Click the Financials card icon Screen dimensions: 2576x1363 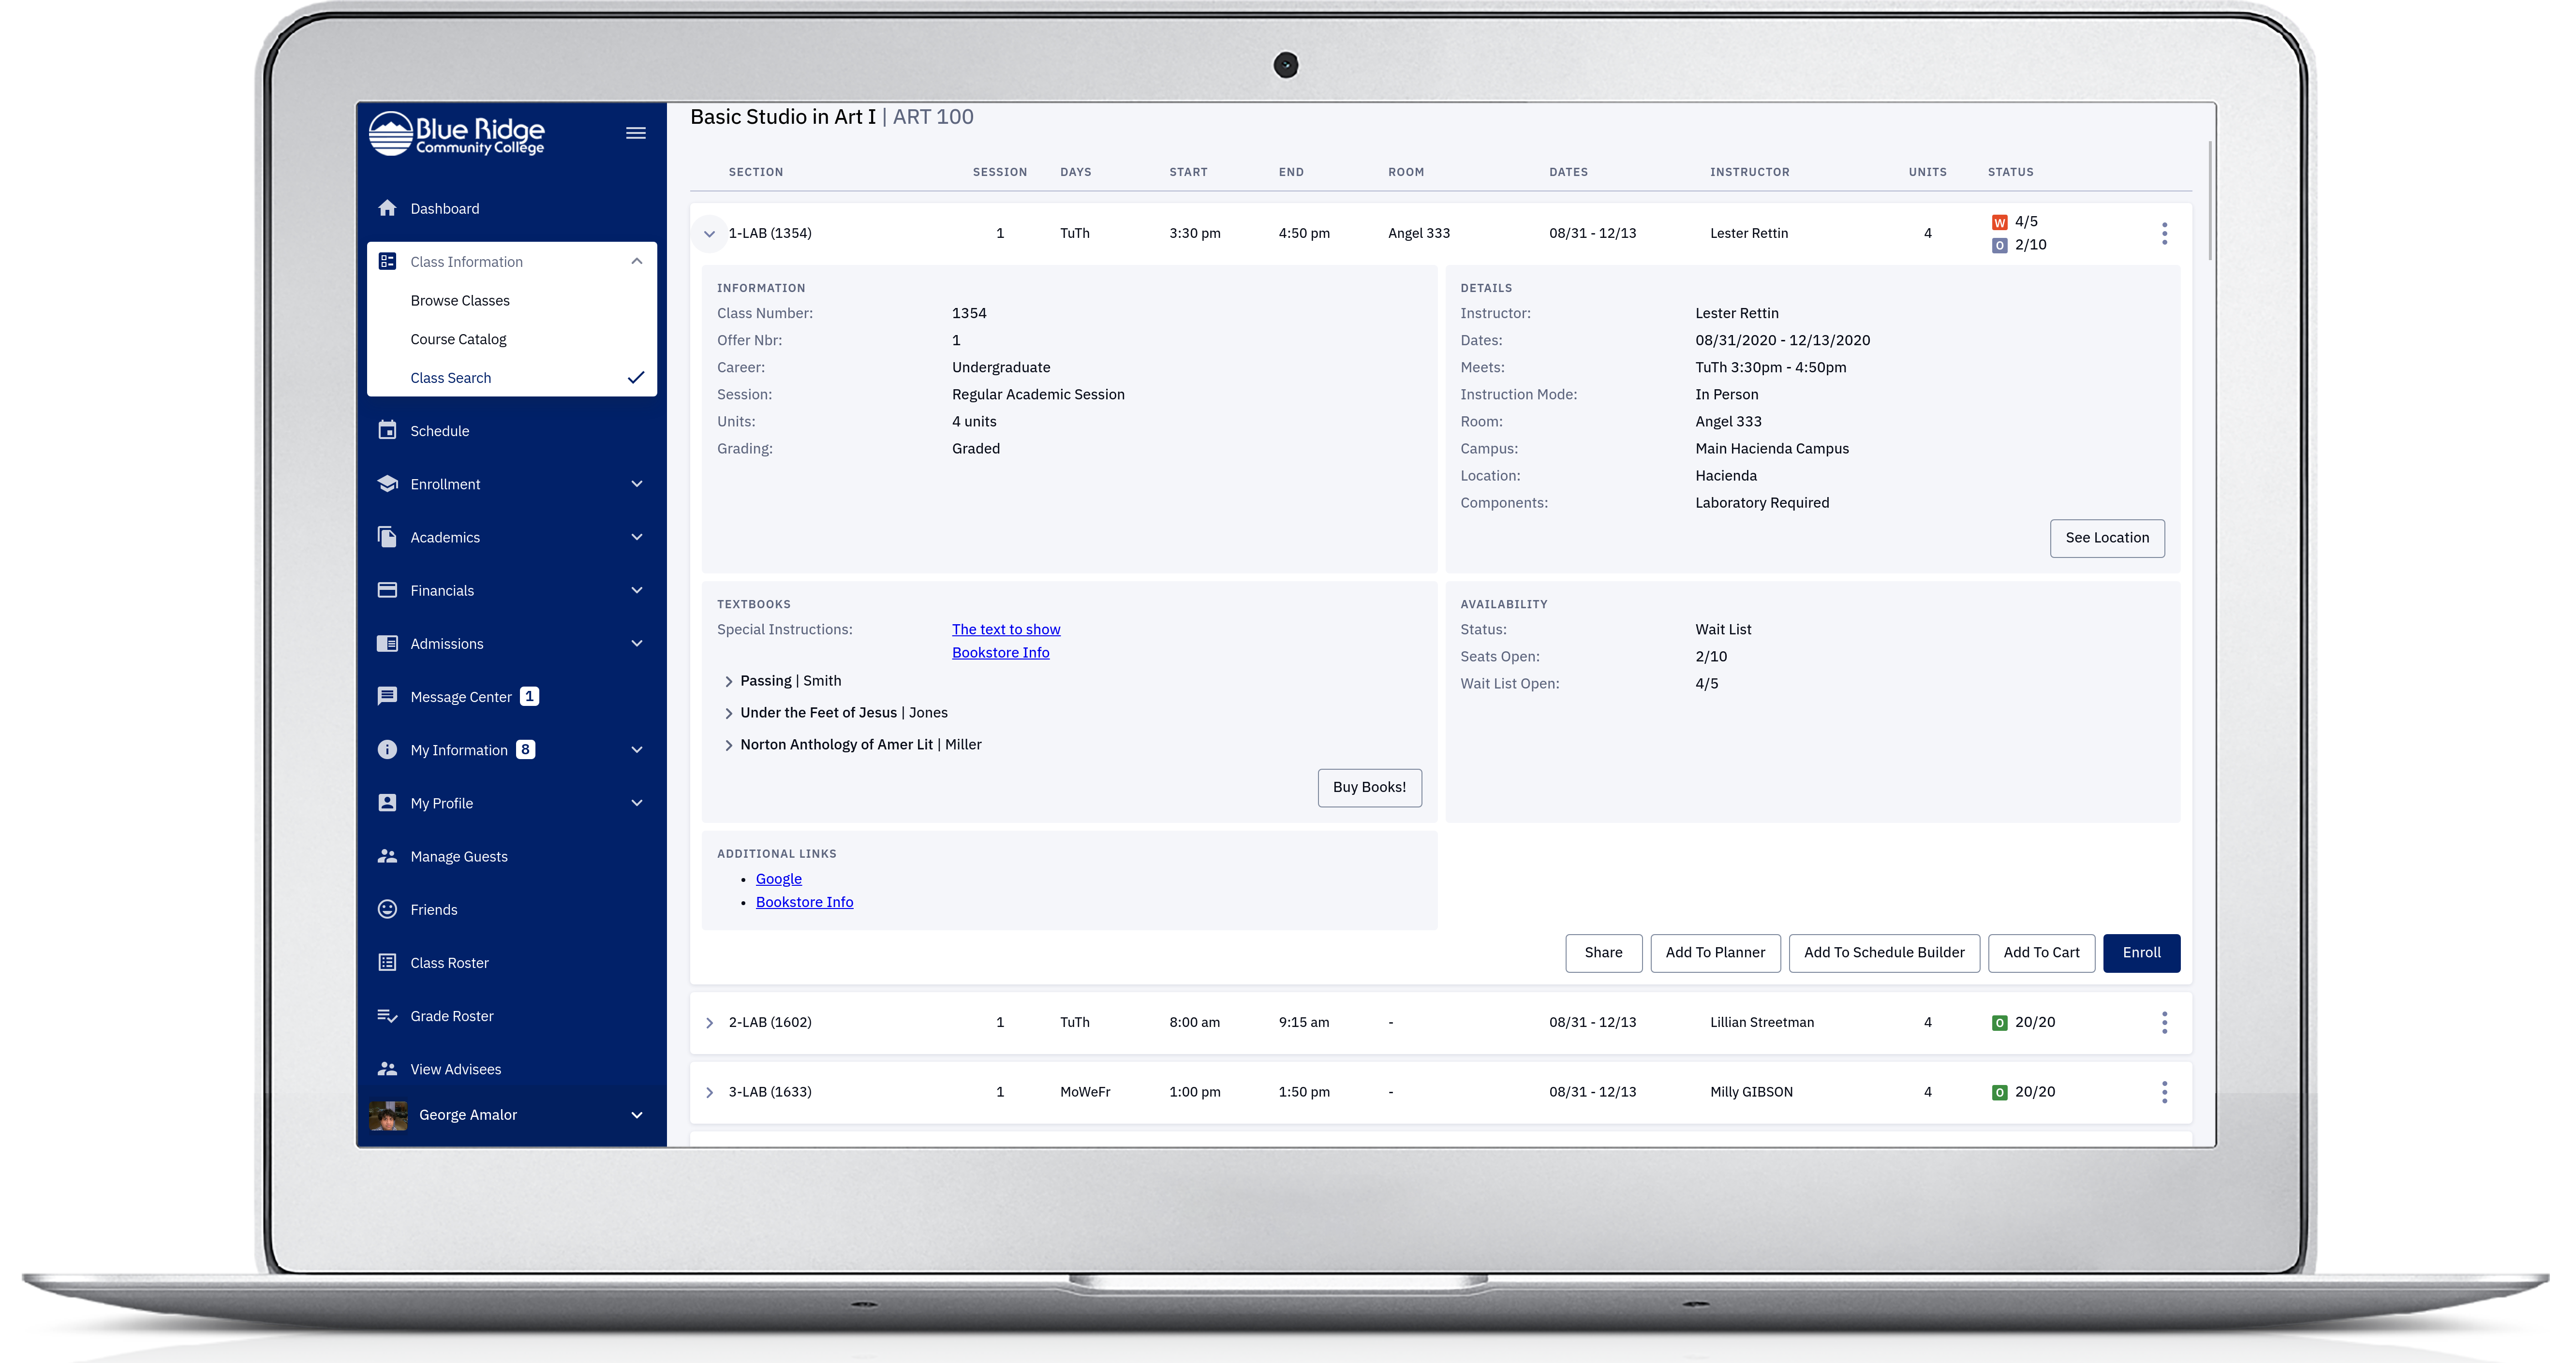[x=387, y=590]
